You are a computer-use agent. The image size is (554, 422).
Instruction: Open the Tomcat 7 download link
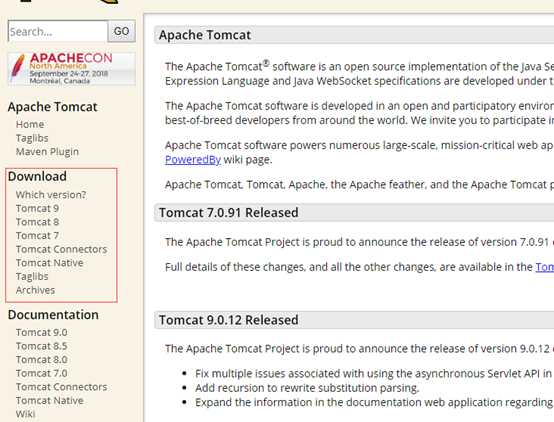pyautogui.click(x=37, y=236)
